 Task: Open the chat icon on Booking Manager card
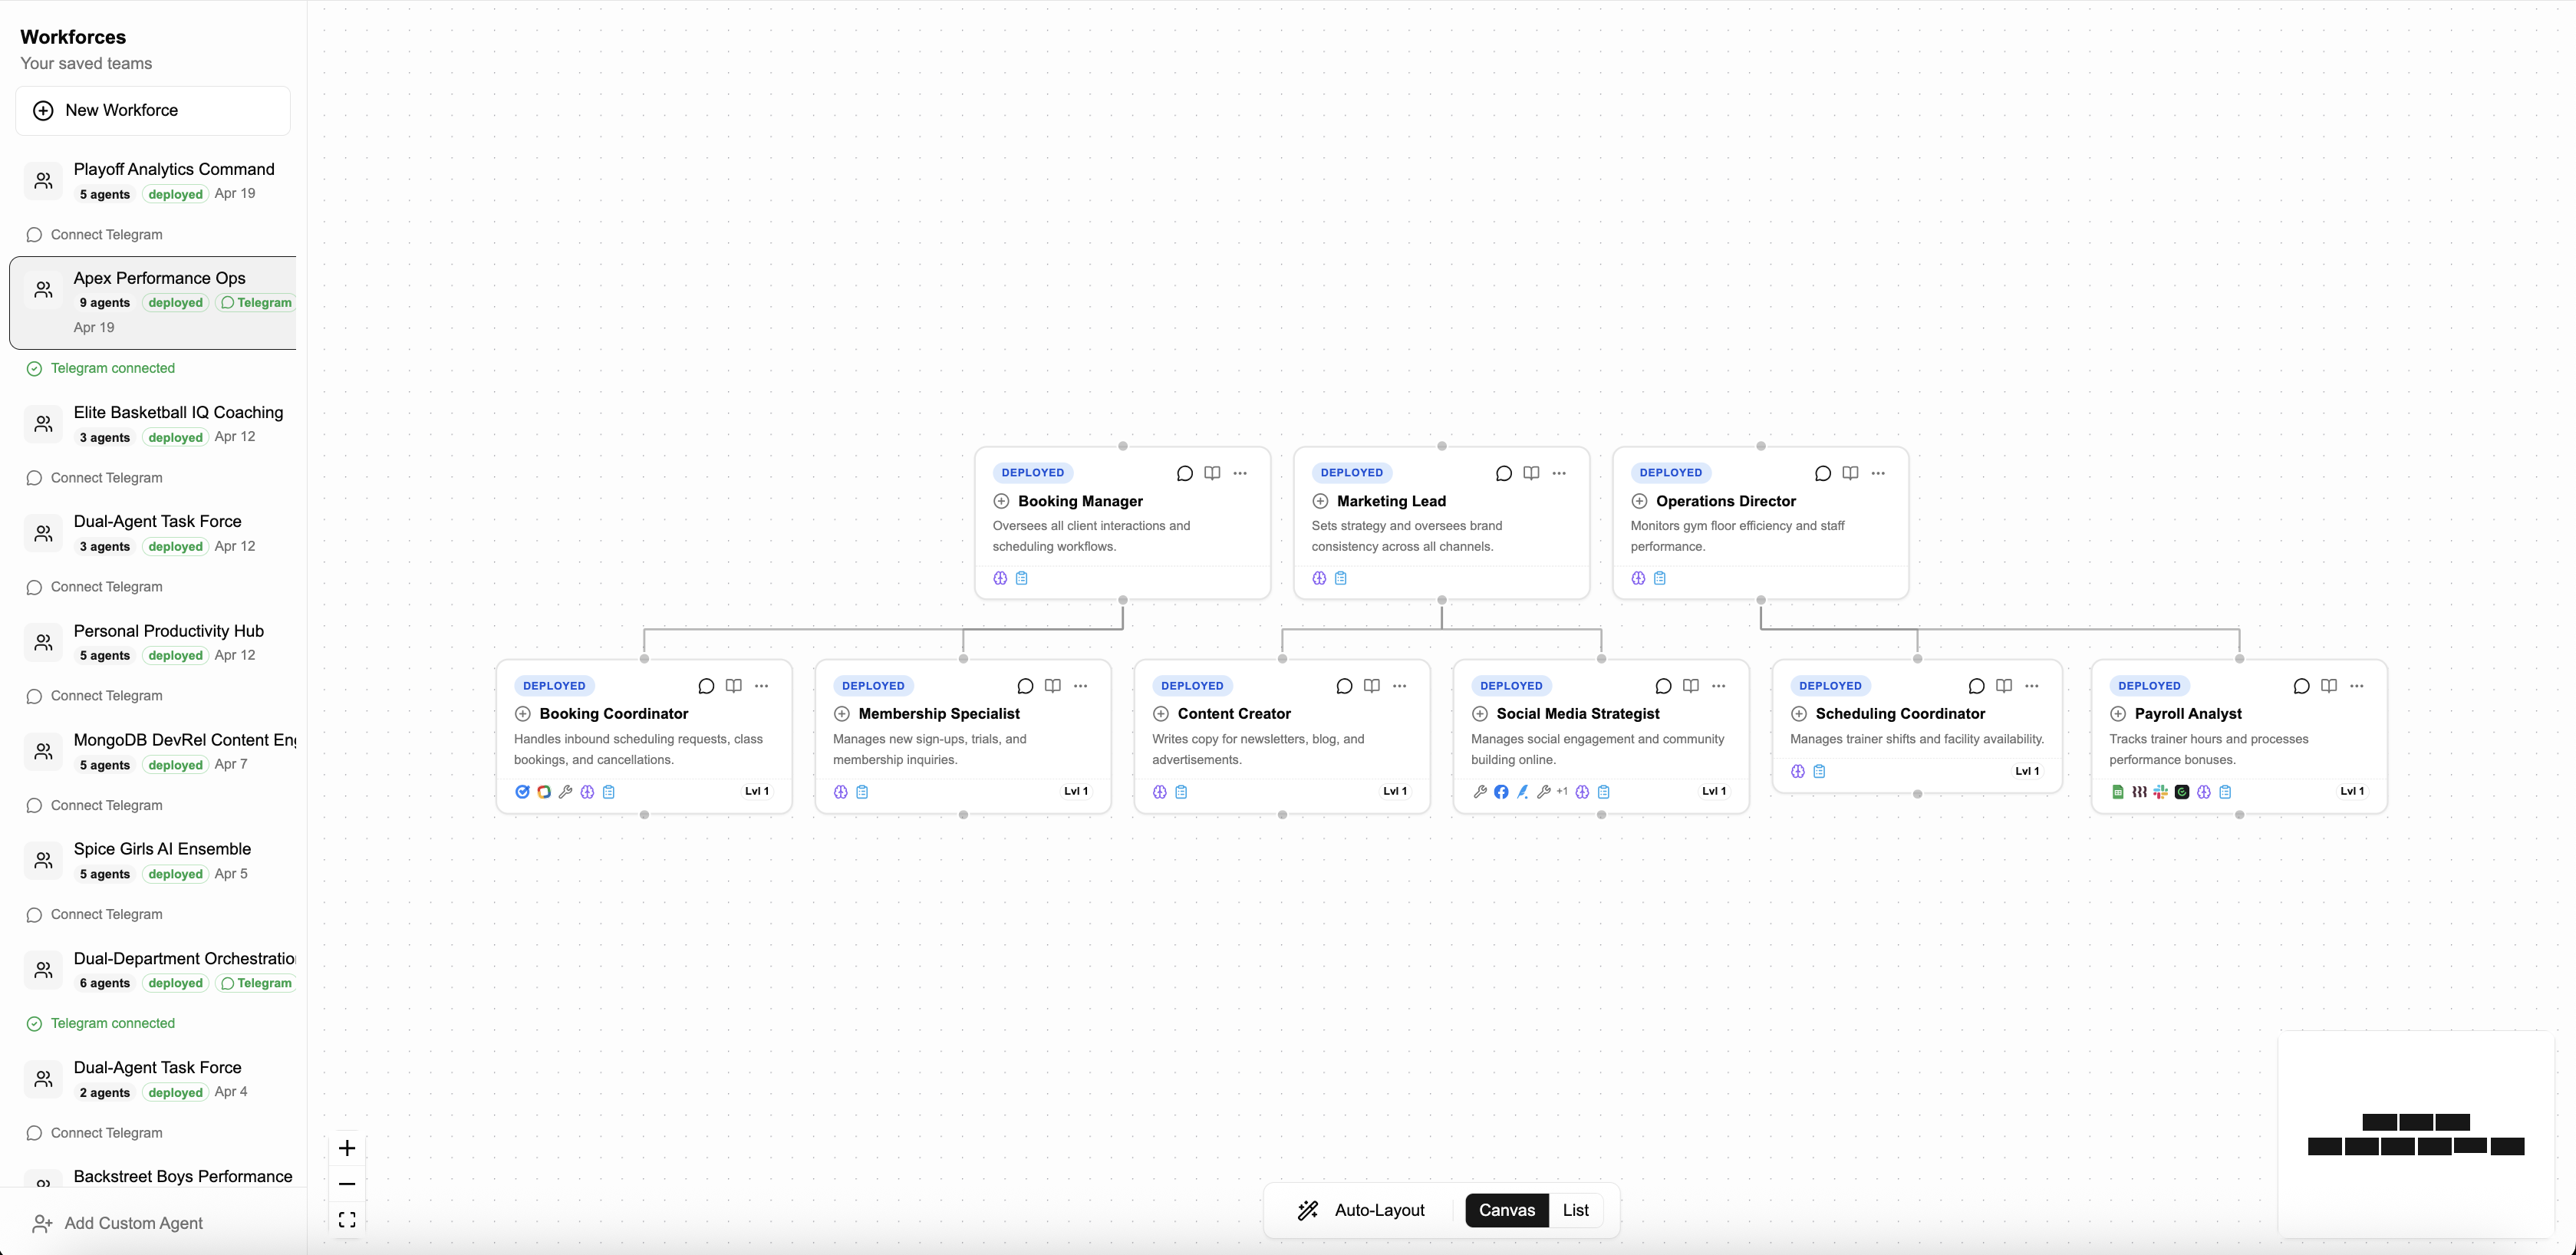tap(1184, 473)
